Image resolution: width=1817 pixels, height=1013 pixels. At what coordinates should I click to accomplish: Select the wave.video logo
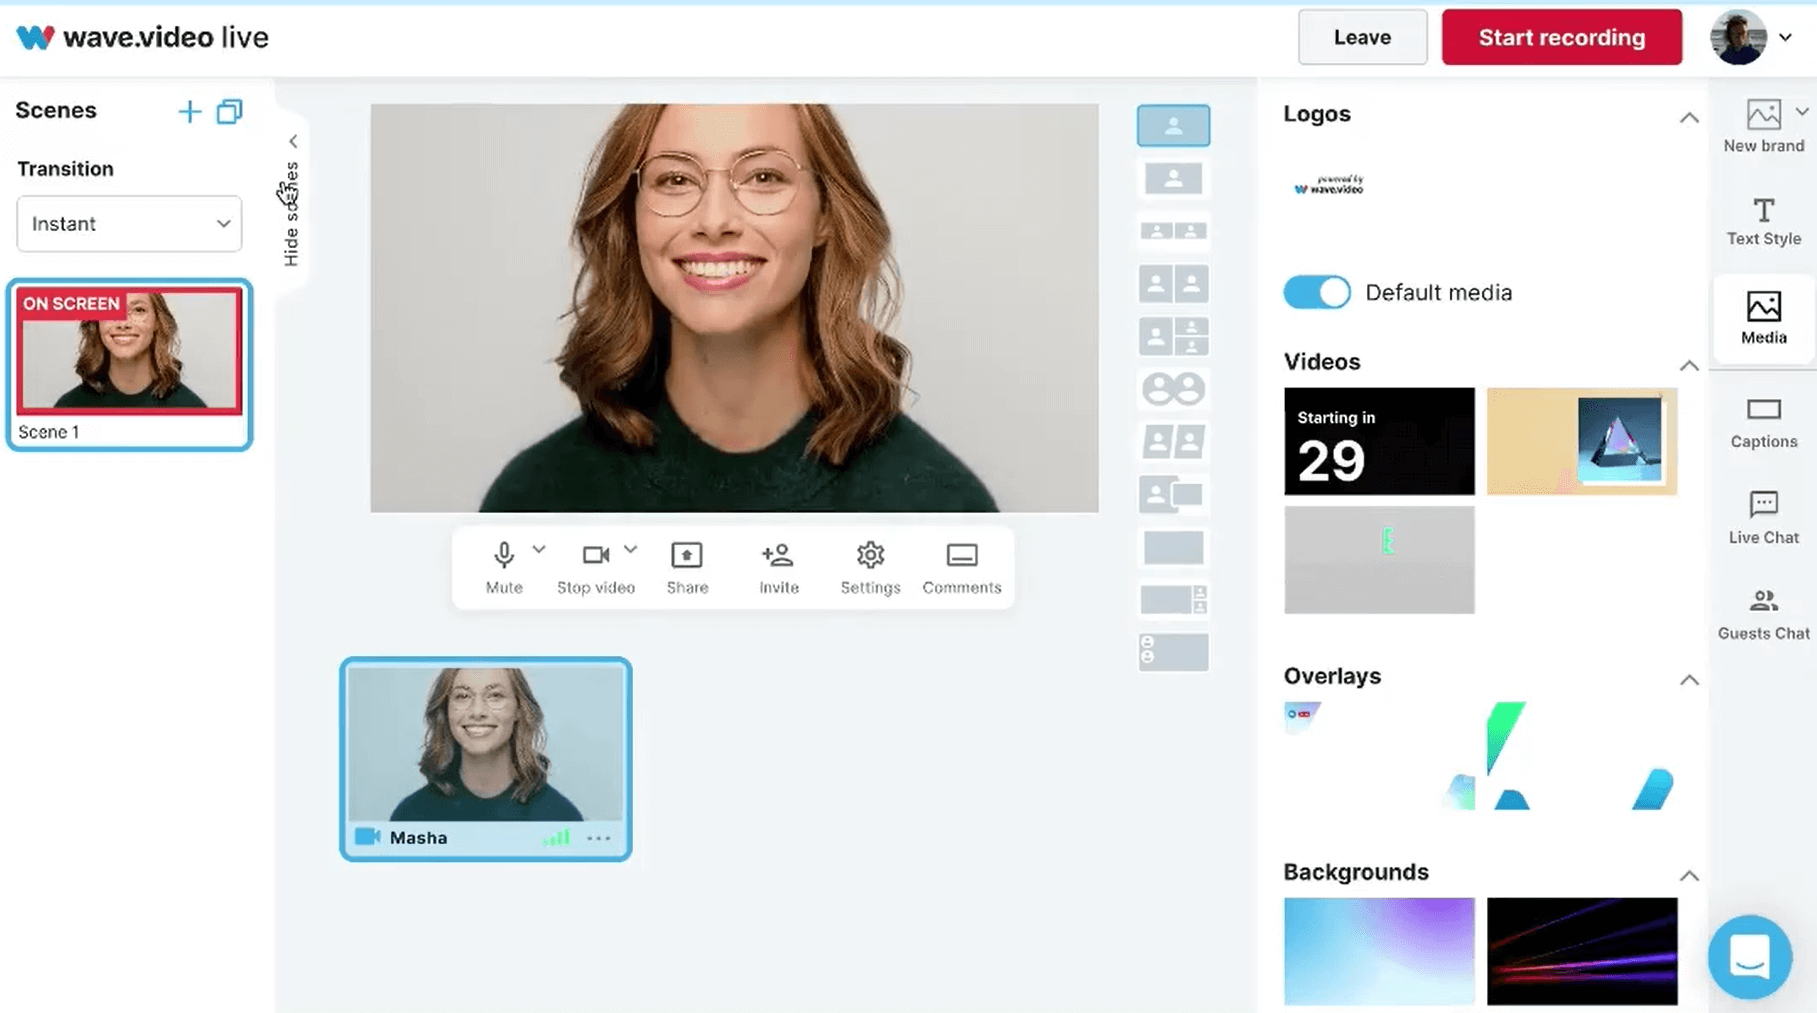point(1329,185)
